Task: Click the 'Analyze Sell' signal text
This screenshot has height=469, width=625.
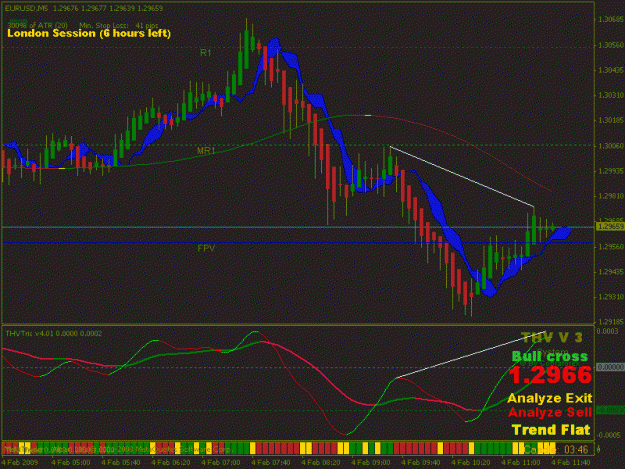Action: pyautogui.click(x=550, y=412)
